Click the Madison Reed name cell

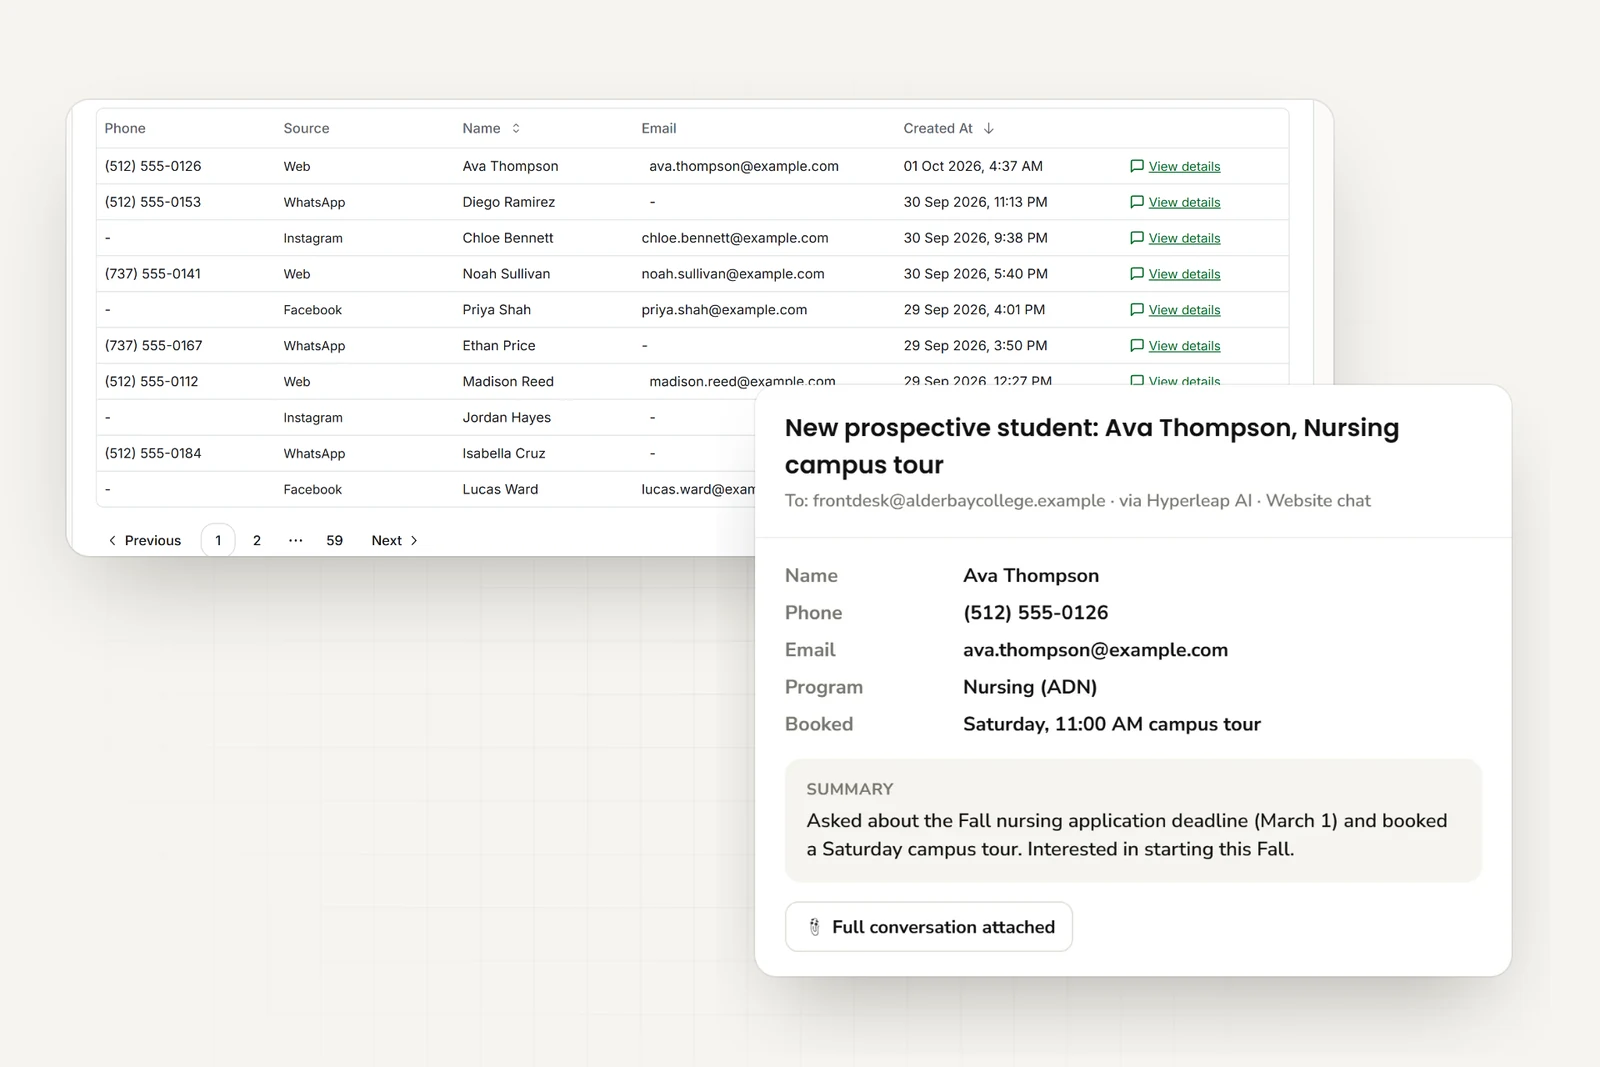click(x=508, y=382)
